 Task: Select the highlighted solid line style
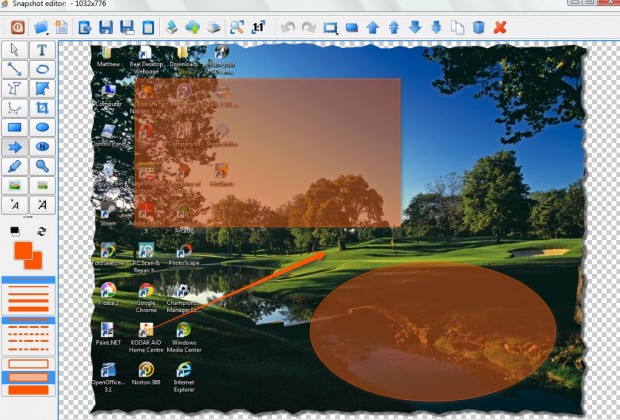point(28,320)
